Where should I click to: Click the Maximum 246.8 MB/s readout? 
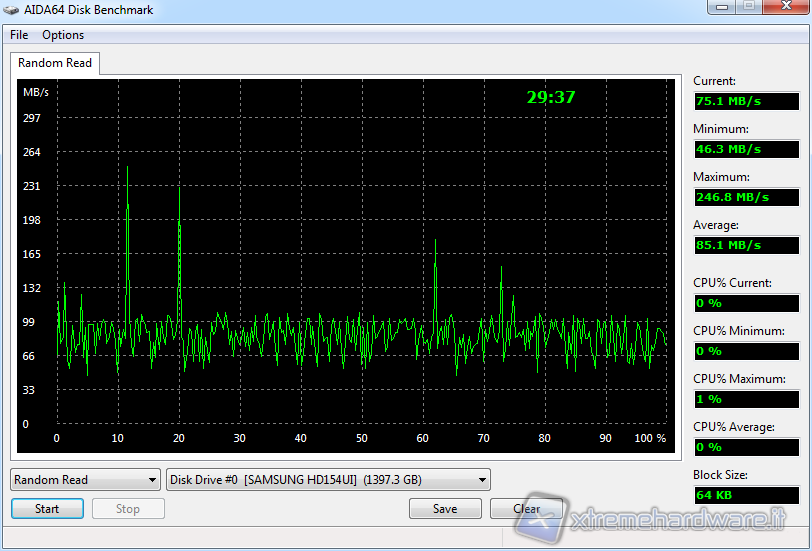746,197
